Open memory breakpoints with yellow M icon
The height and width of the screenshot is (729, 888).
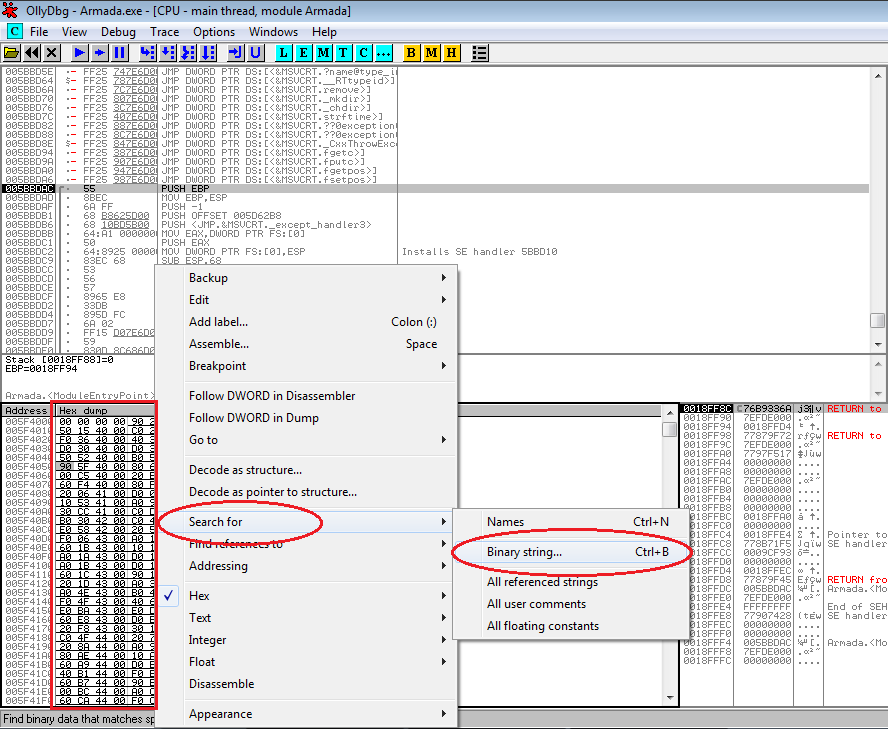tap(432, 53)
